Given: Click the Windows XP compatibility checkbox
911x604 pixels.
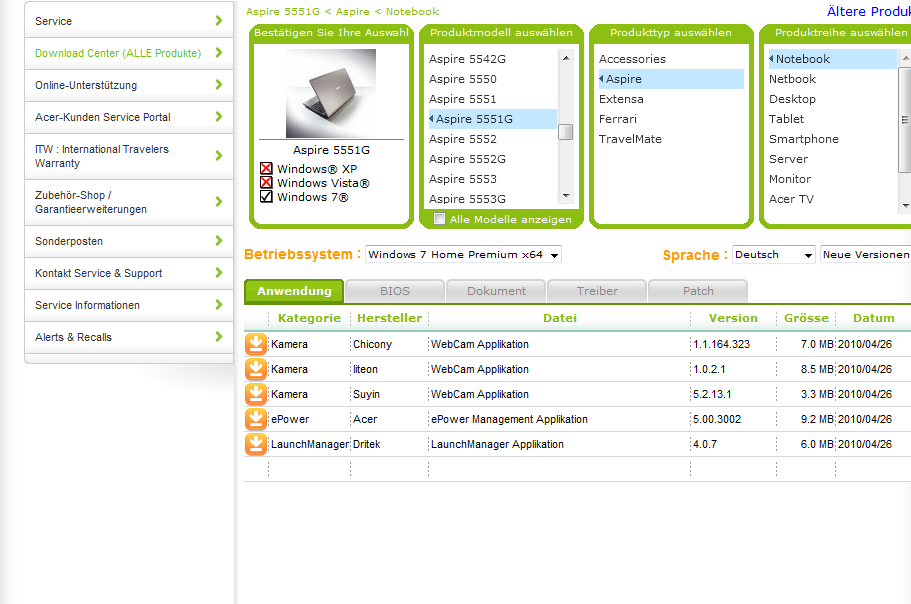Looking at the screenshot, I should pos(266,168).
